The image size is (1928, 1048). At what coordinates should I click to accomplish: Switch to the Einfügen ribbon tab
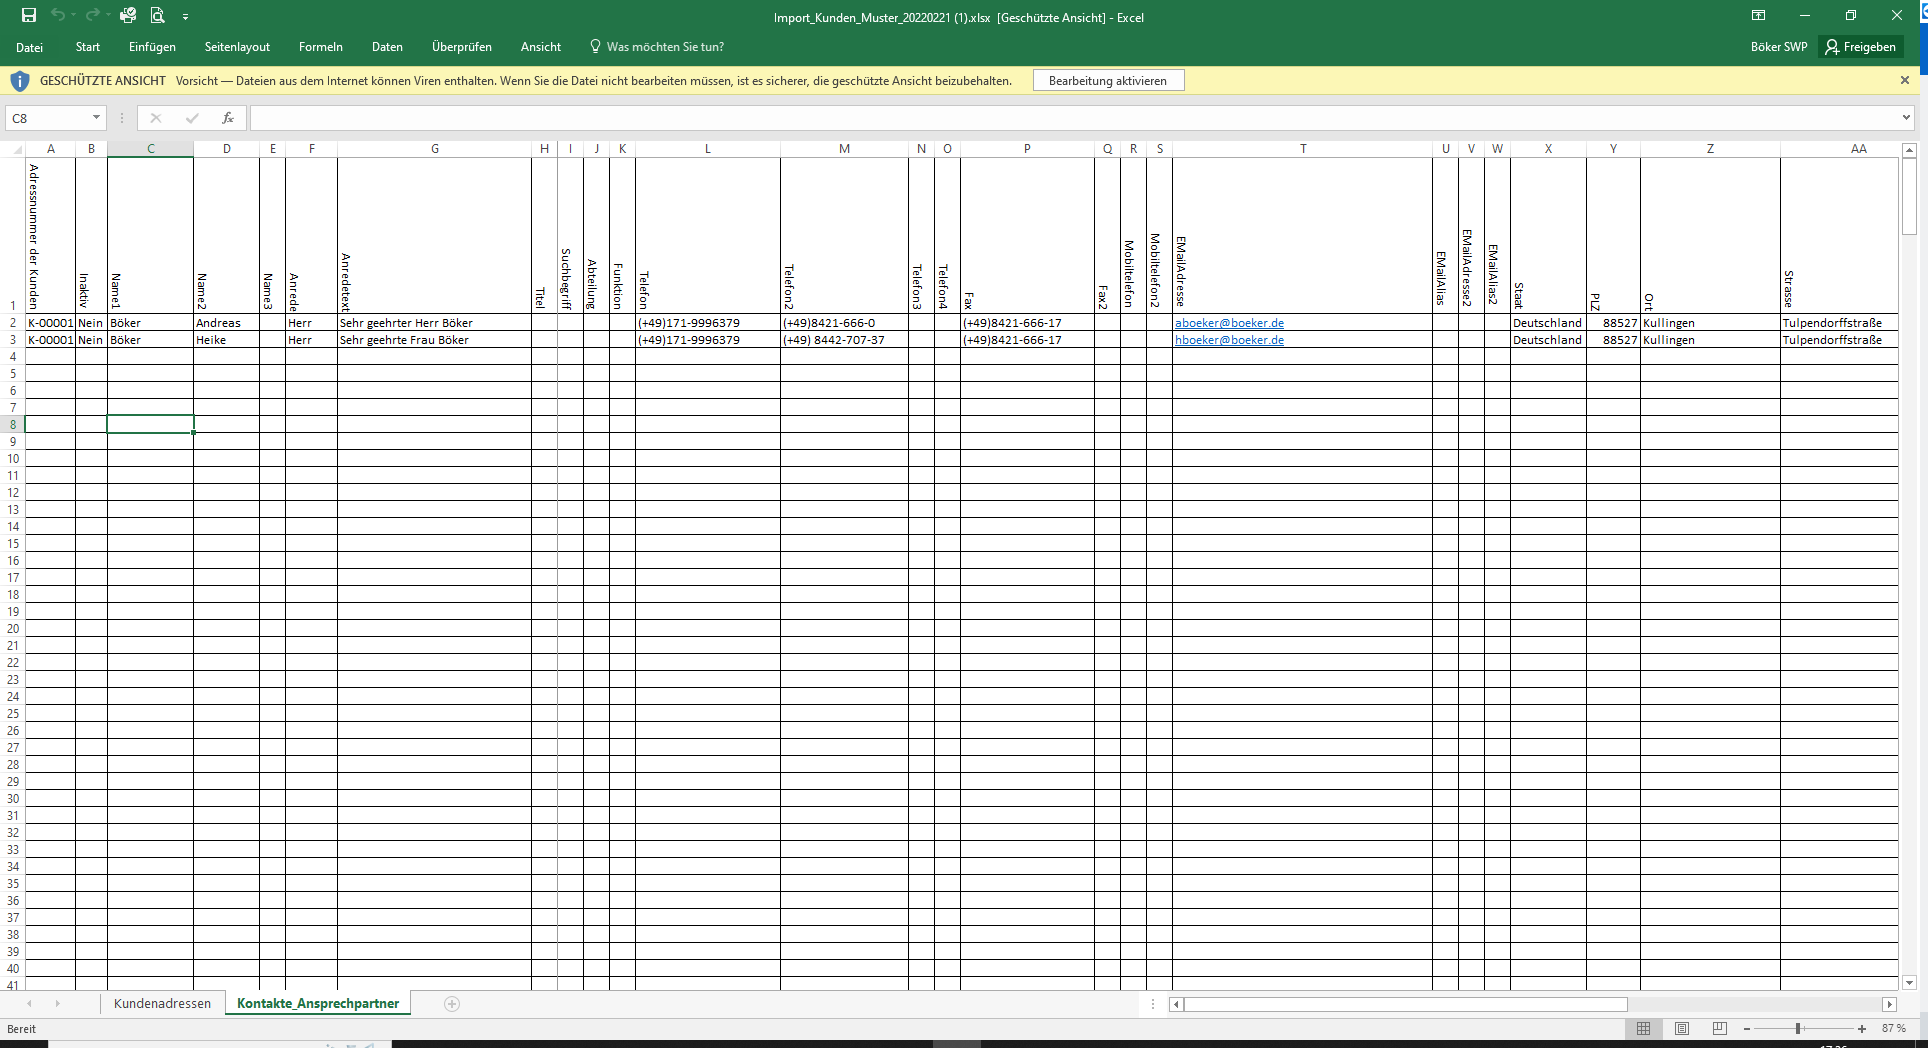coord(152,47)
